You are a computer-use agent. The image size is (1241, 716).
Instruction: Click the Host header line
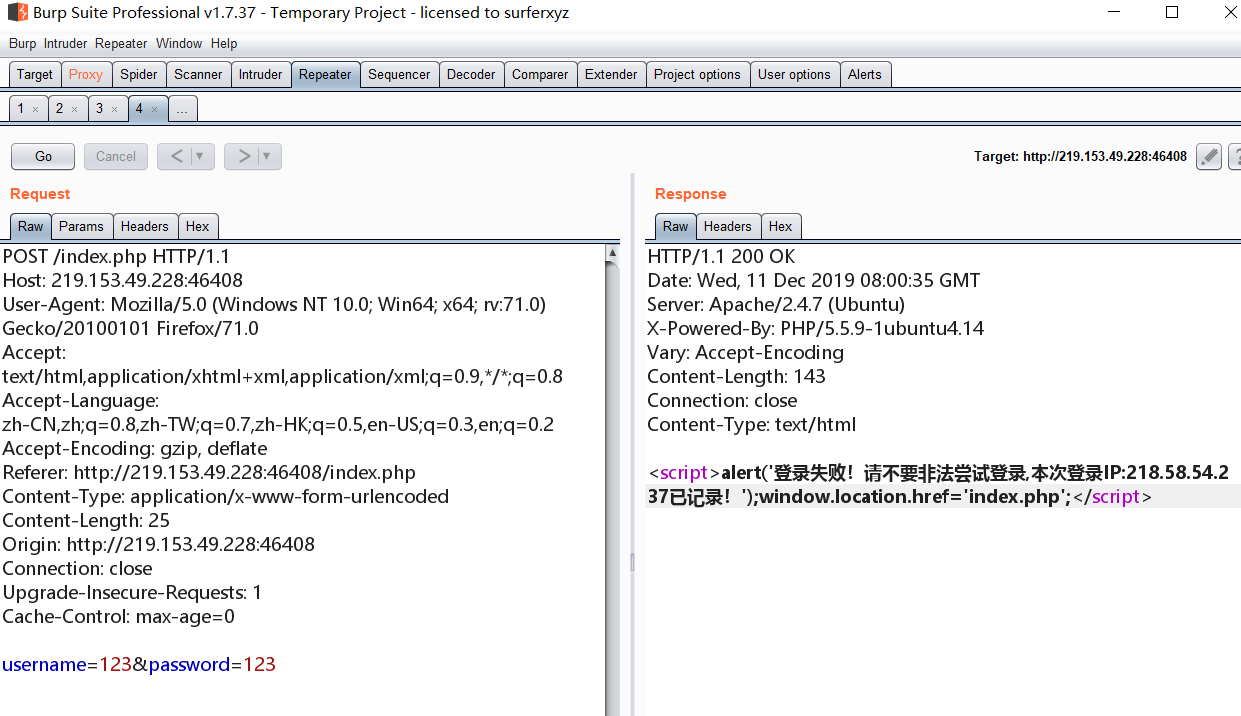(x=122, y=280)
